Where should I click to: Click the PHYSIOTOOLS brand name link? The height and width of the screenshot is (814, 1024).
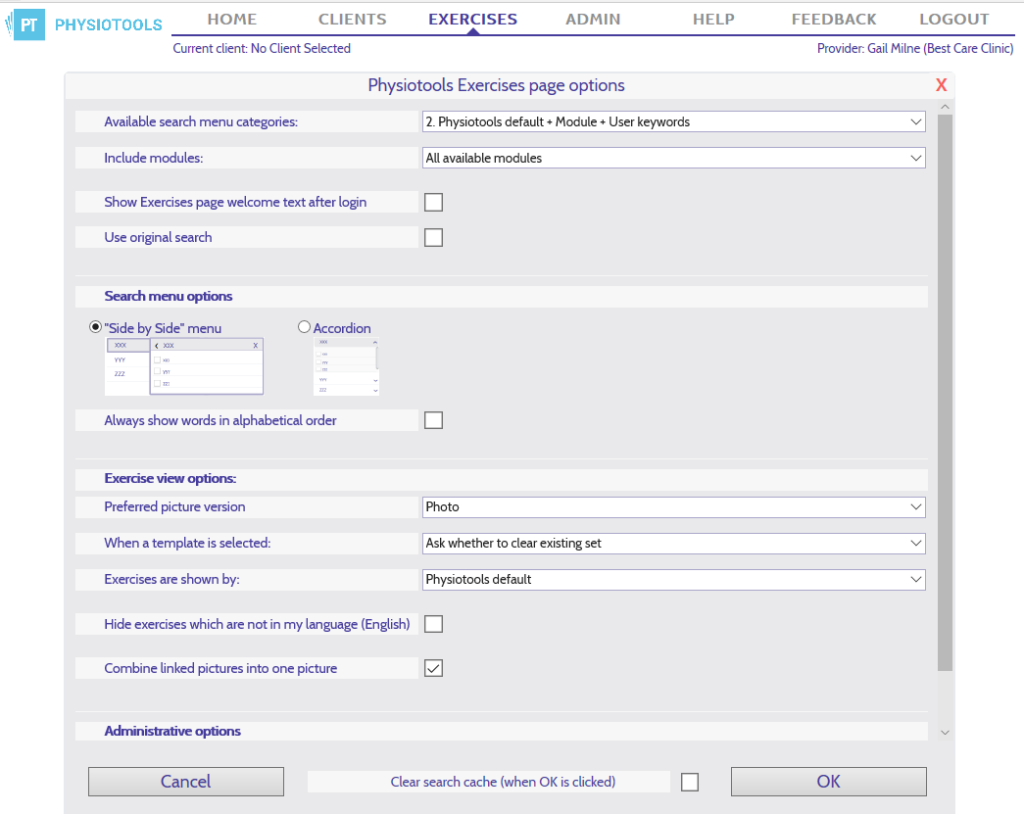click(108, 25)
